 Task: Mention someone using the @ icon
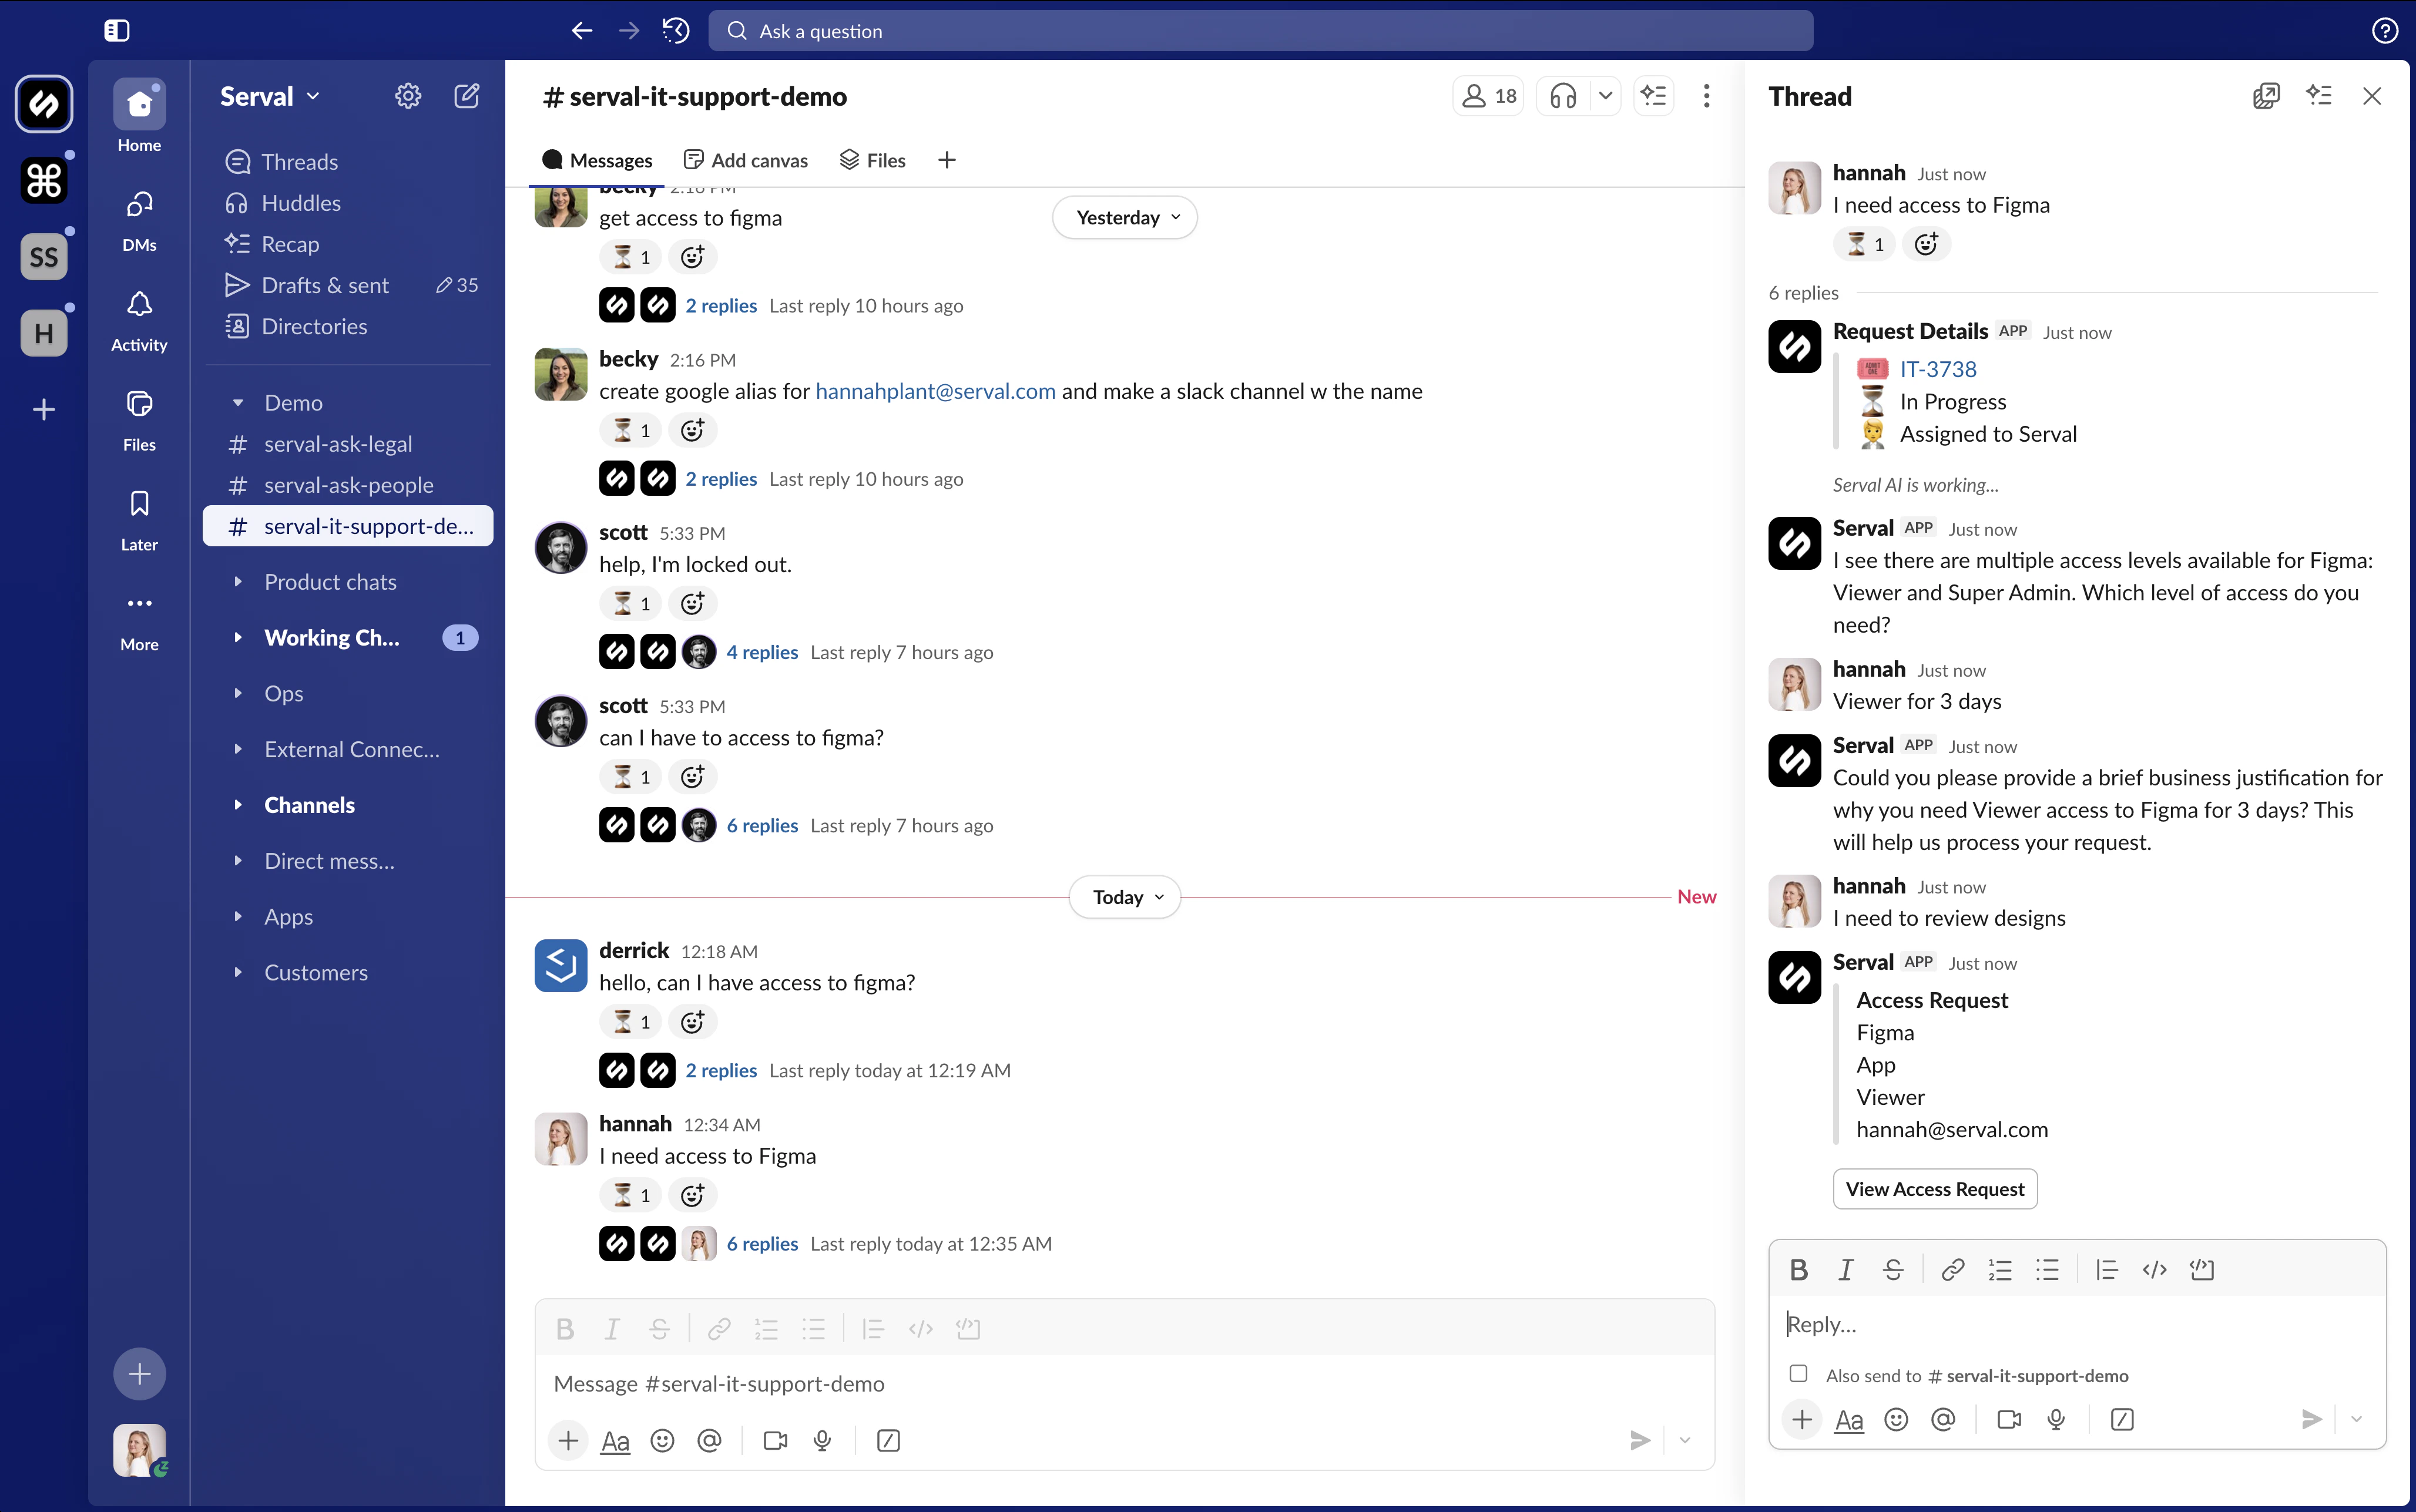(x=709, y=1440)
